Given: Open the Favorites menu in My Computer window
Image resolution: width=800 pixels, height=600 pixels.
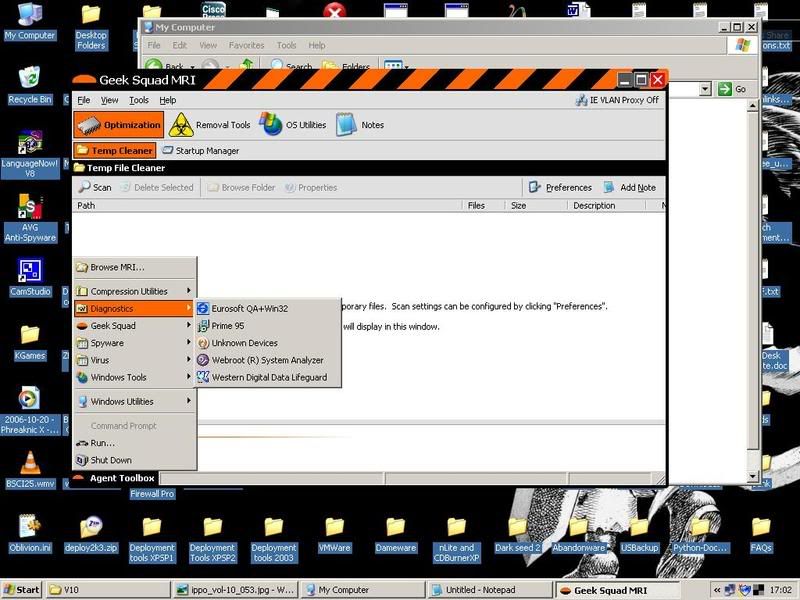Looking at the screenshot, I should click(246, 45).
